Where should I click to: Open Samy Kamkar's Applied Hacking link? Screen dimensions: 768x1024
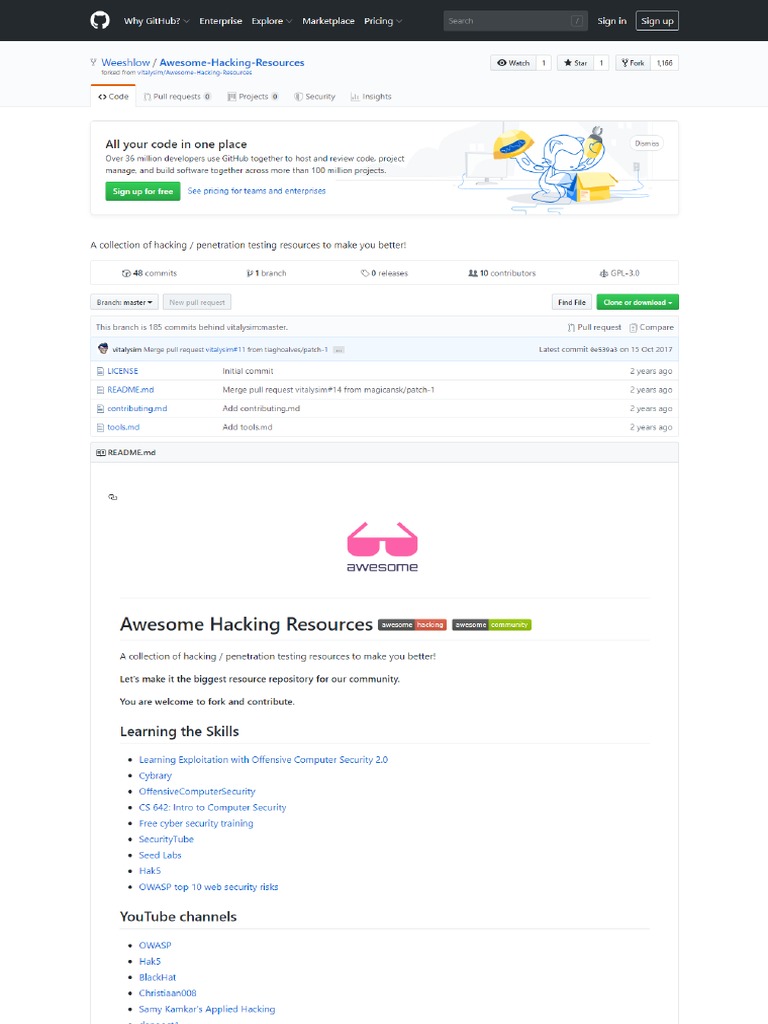(x=206, y=1009)
